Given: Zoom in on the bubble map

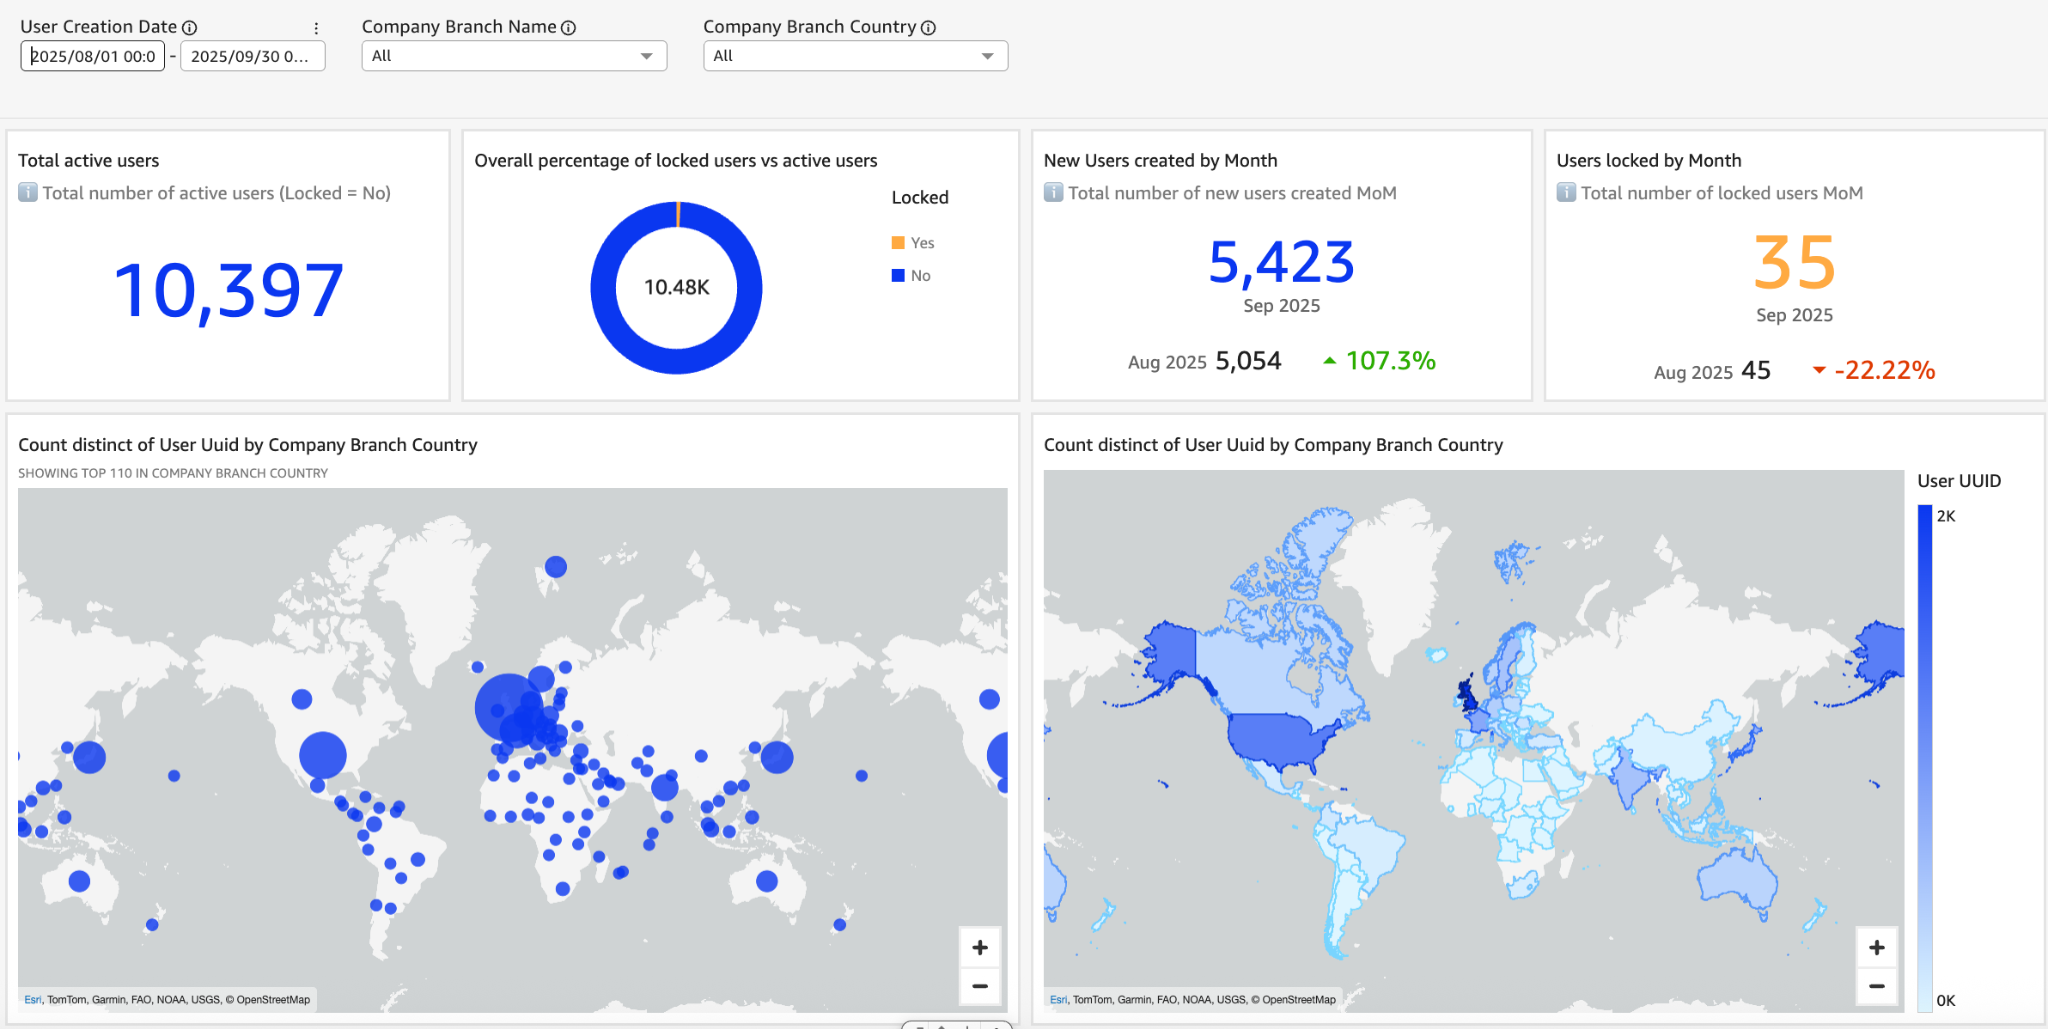Looking at the screenshot, I should click(980, 947).
